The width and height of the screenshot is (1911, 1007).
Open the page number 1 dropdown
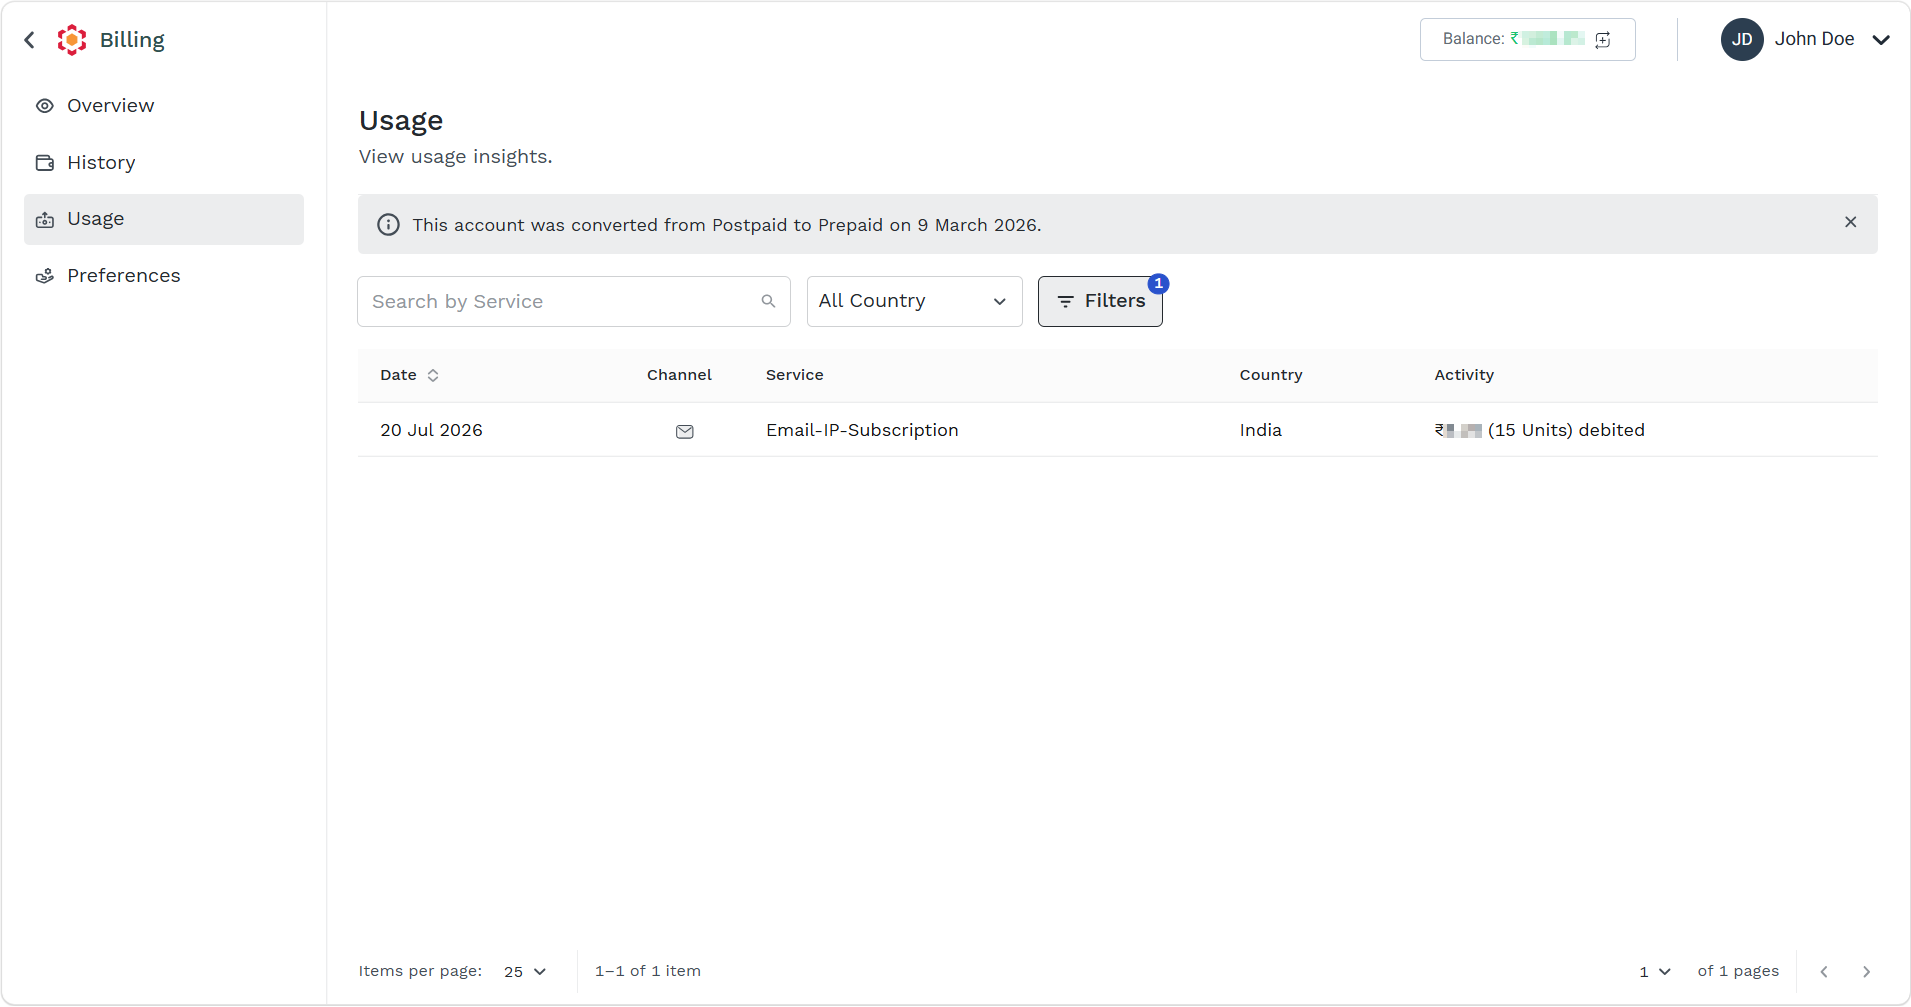[1655, 972]
